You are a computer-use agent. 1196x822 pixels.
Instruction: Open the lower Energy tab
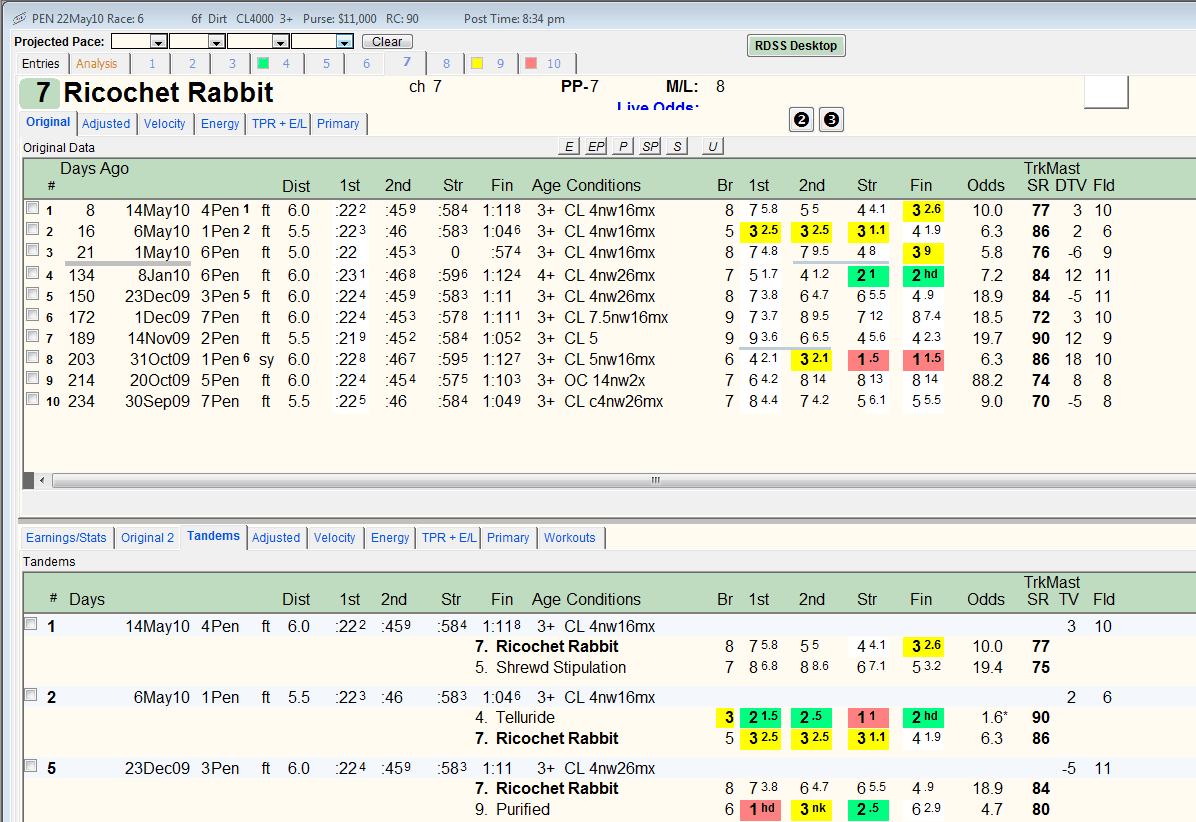[391, 538]
